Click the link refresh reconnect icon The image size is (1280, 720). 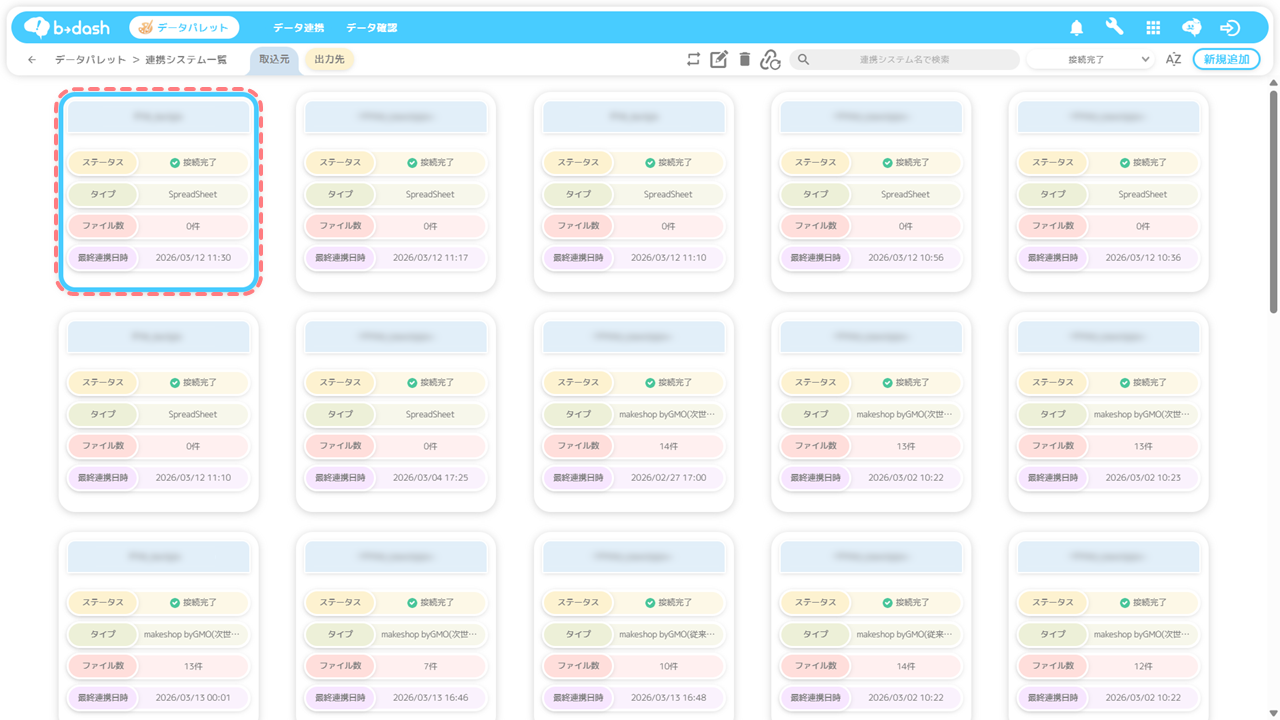770,60
